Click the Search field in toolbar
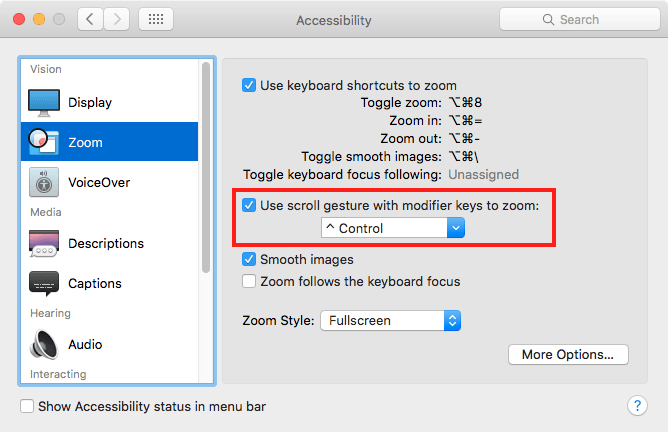Viewport: 668px width, 432px height. click(x=578, y=20)
